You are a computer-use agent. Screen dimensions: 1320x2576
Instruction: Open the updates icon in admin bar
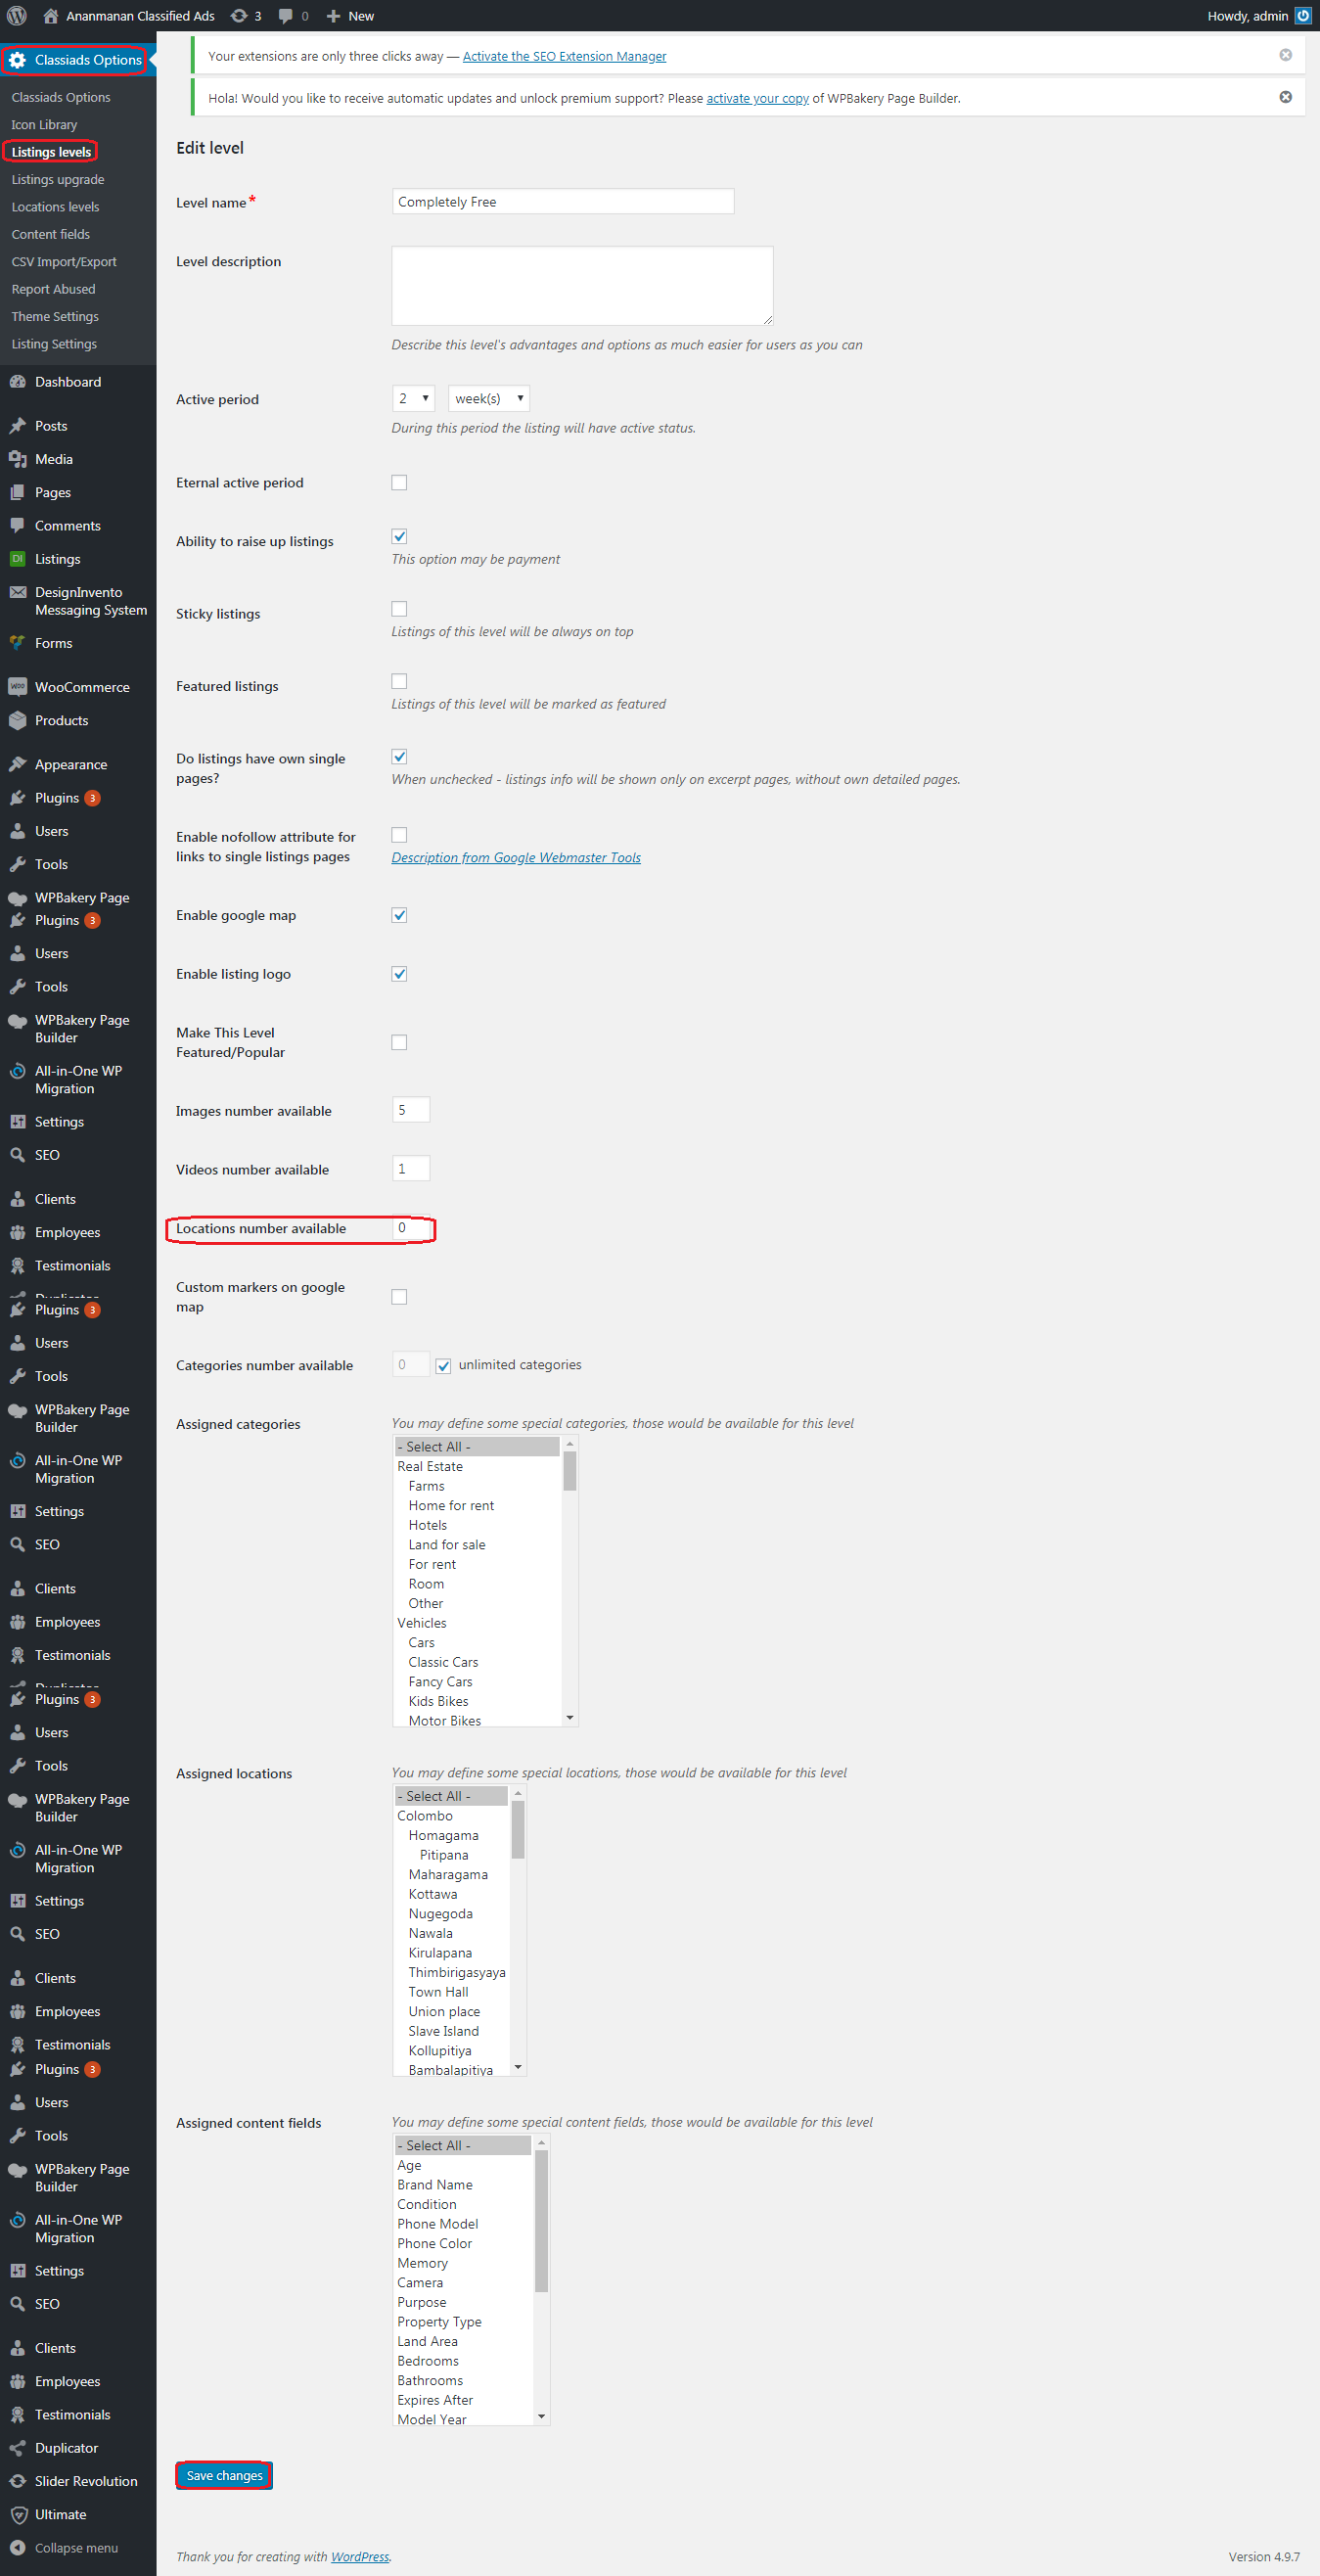239,16
